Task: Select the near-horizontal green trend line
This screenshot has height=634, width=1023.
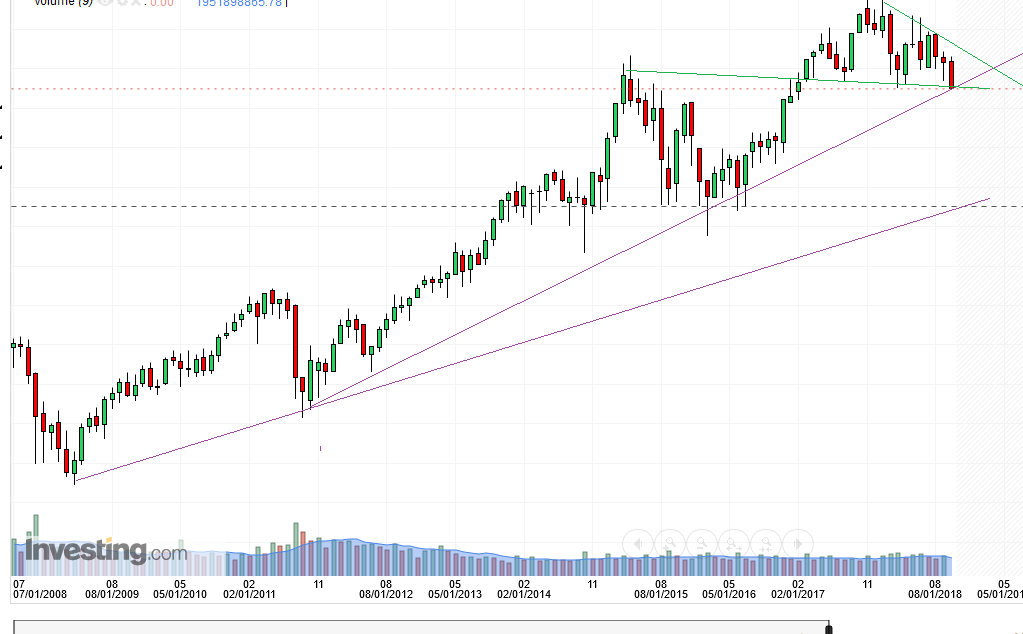Action: pyautogui.click(x=720, y=76)
